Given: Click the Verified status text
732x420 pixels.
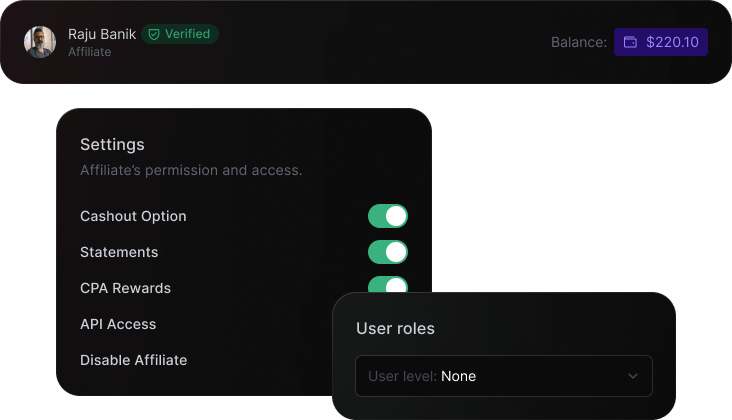Looking at the screenshot, I should [x=187, y=34].
